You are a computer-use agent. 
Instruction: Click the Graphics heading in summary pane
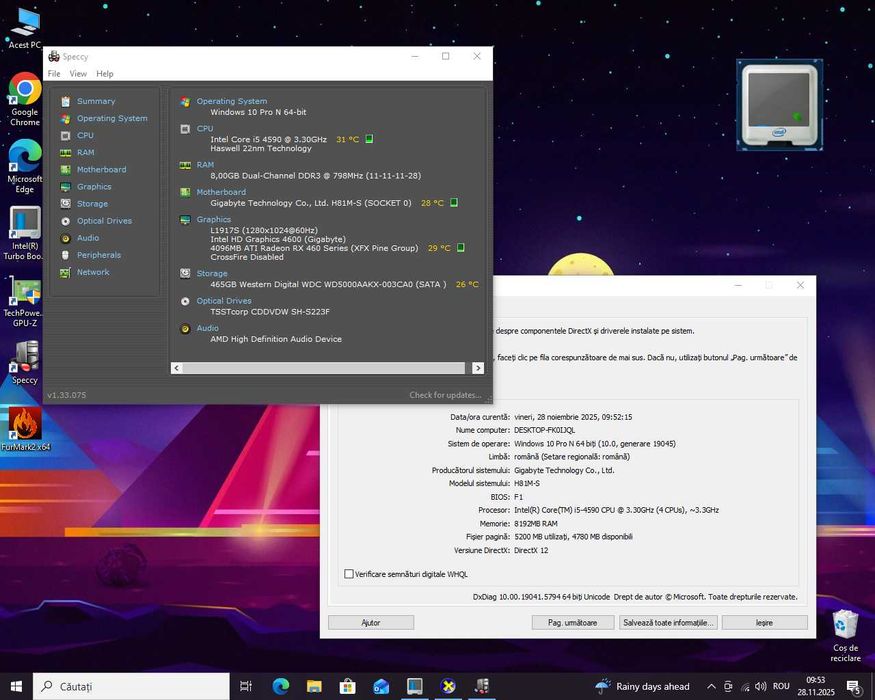214,219
